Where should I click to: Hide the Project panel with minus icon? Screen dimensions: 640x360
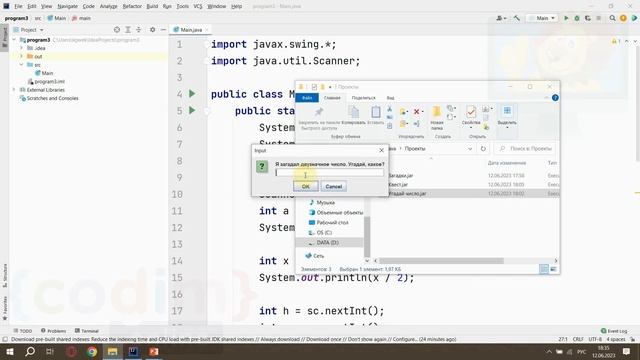tap(163, 30)
